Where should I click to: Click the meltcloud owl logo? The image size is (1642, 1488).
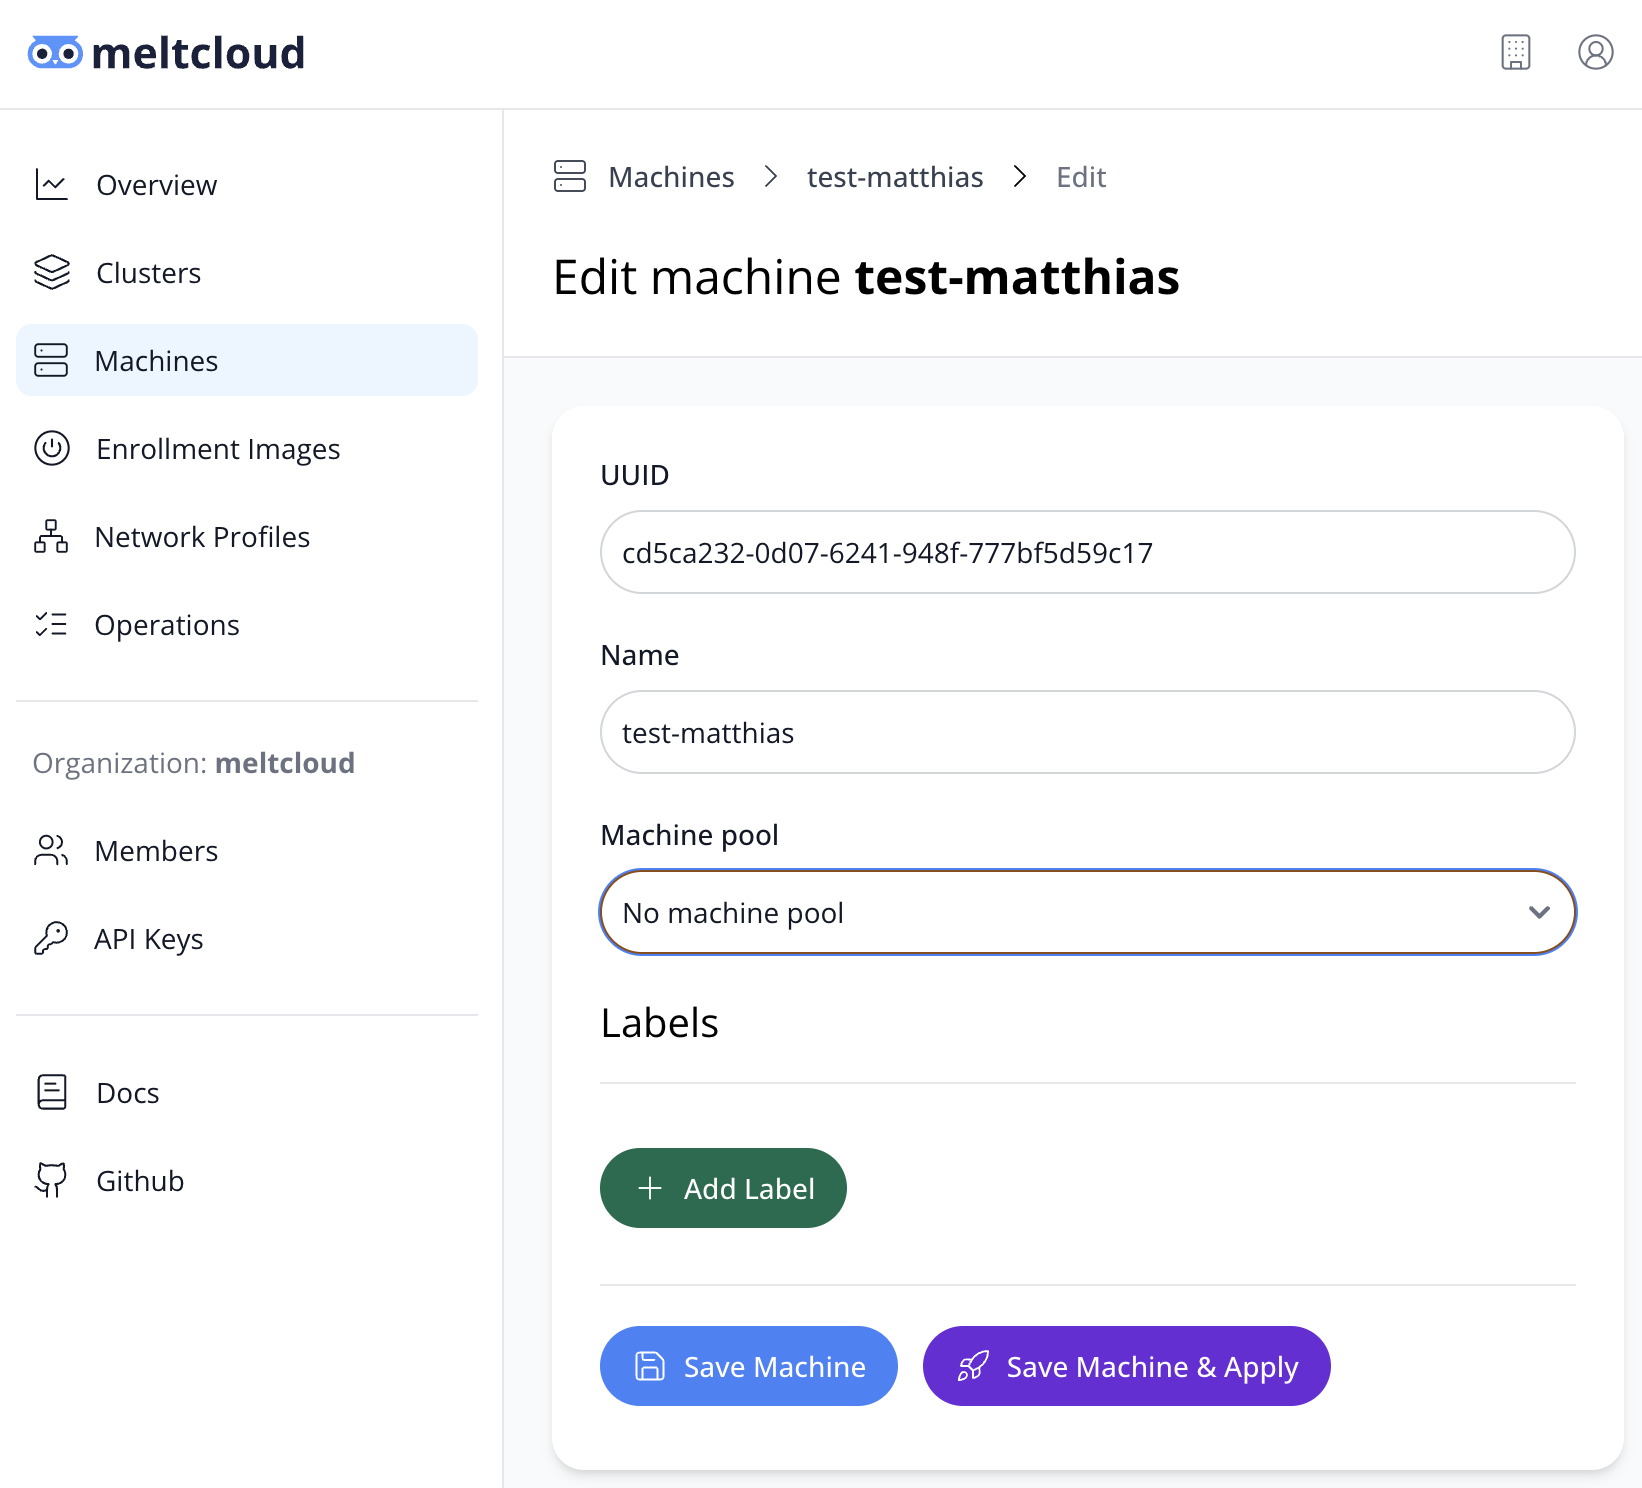55,52
